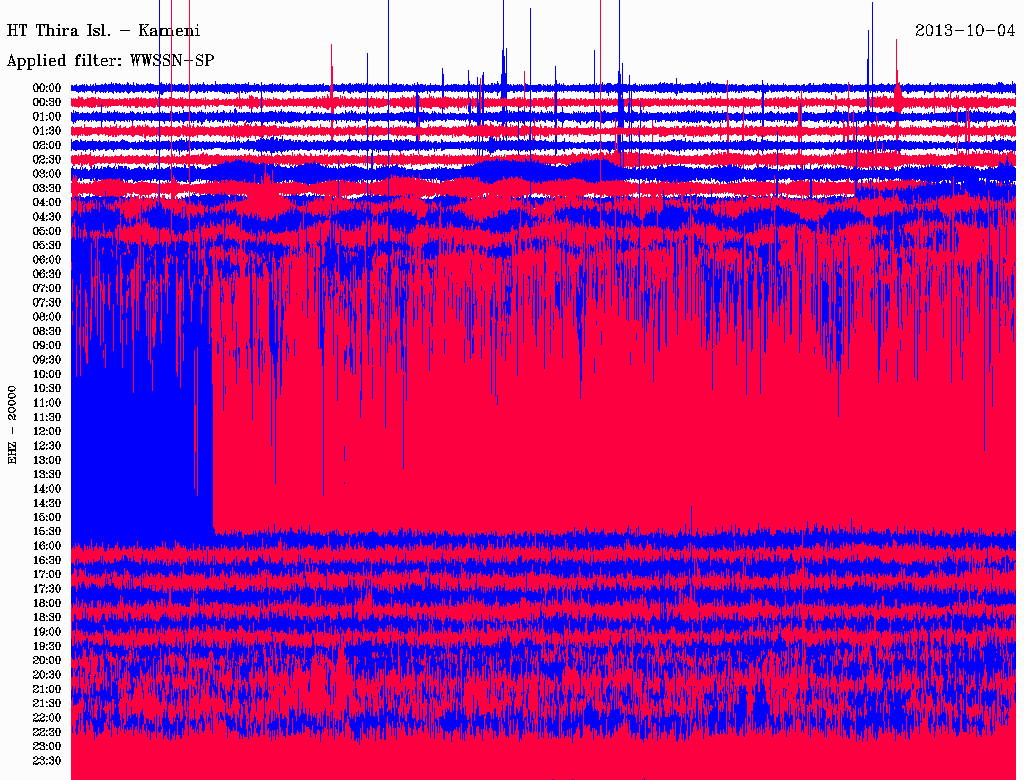This screenshot has width=1024, height=780.
Task: Click the time label '14:00'
Action: click(x=47, y=489)
